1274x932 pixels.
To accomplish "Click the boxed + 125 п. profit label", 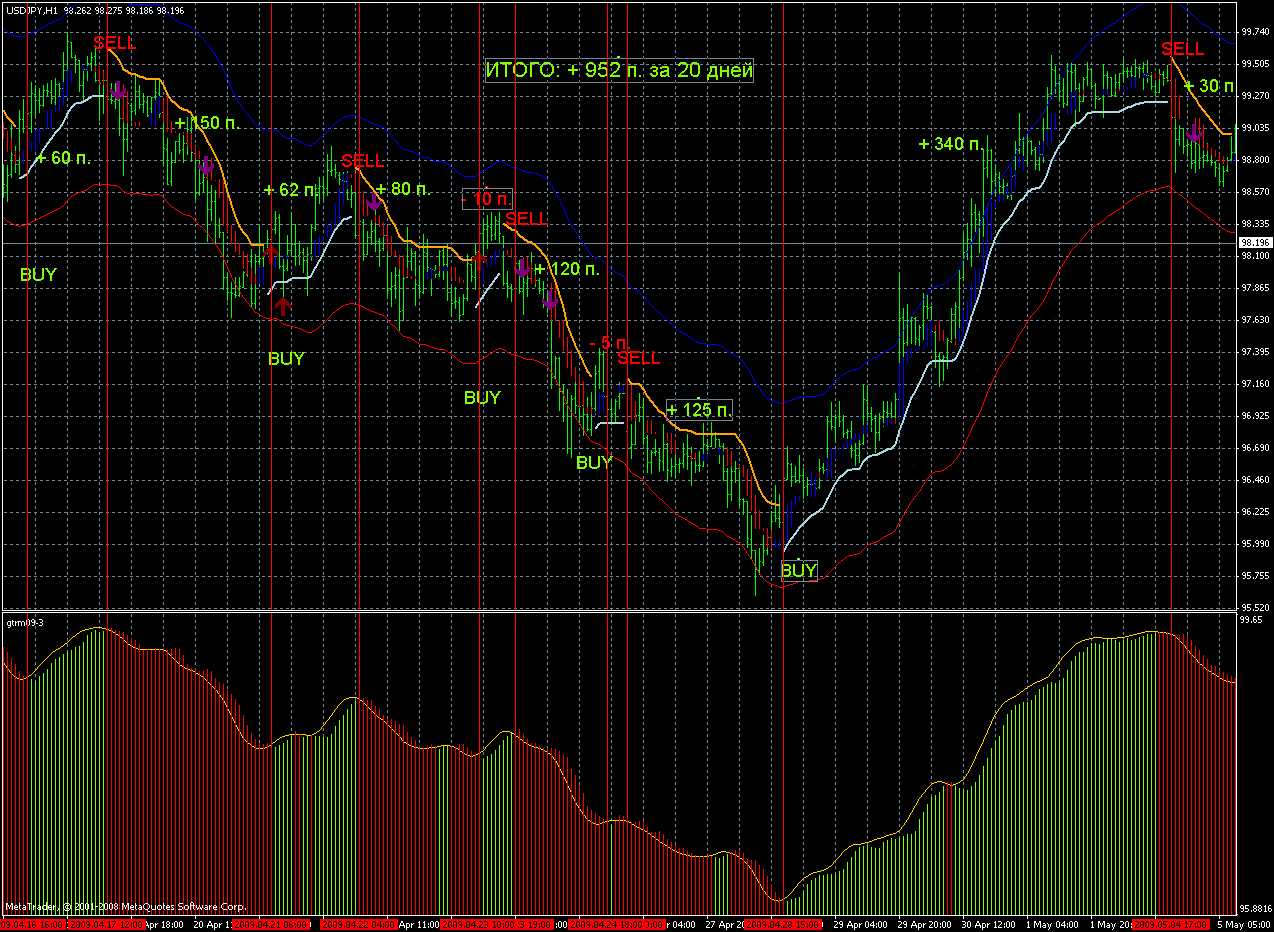I will point(699,409).
